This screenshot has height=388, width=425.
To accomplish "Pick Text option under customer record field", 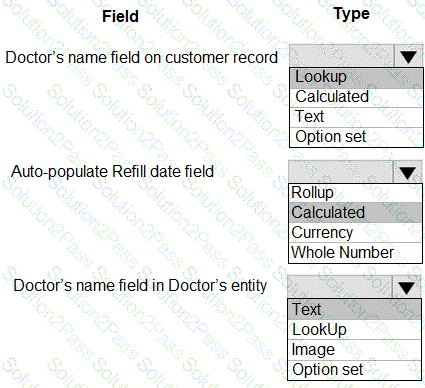I will coord(356,117).
